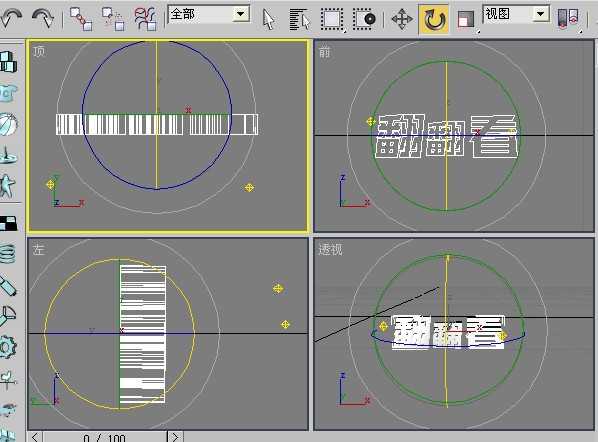Step timeline back with left arrow button
Viewport: 598px width, 442px height.
(35, 437)
